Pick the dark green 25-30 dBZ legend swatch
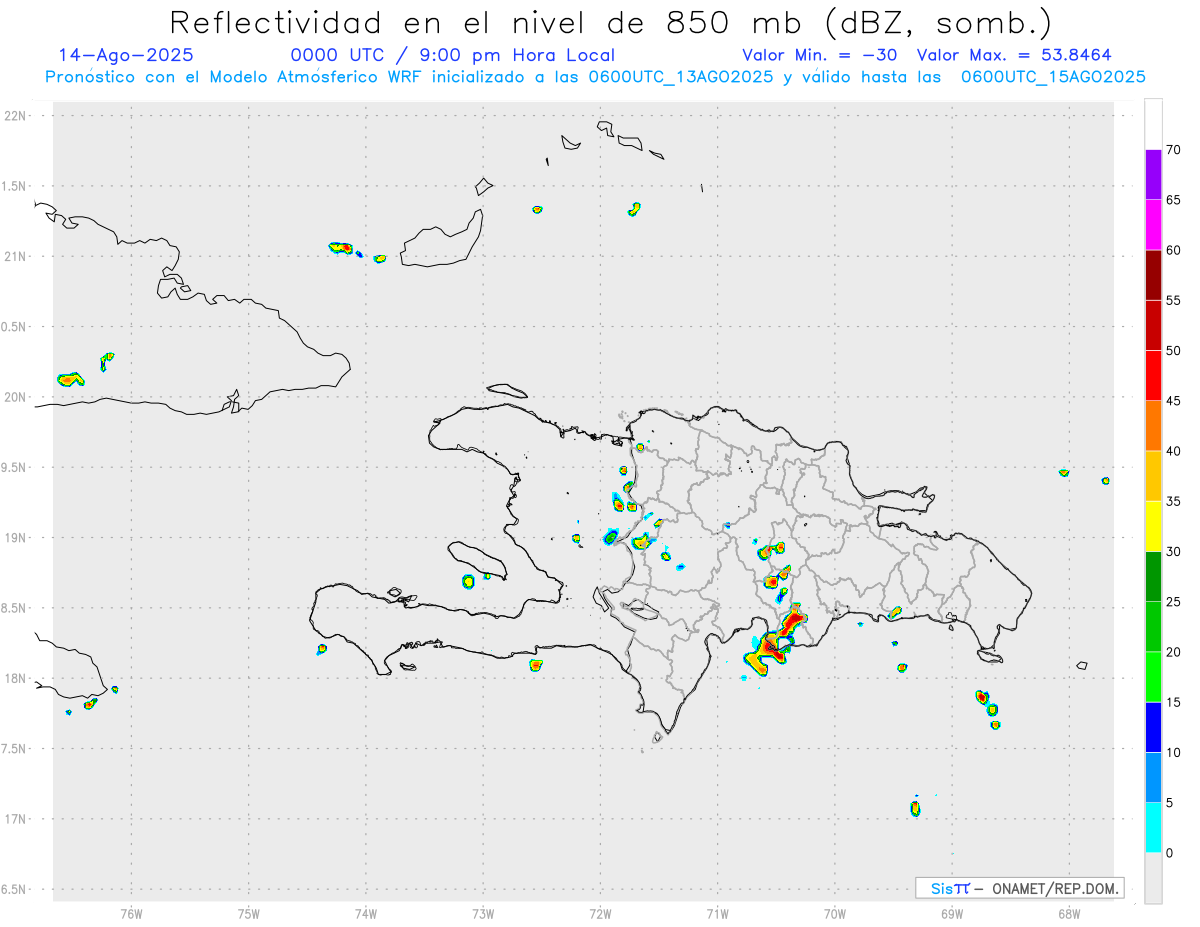 (x=1153, y=577)
